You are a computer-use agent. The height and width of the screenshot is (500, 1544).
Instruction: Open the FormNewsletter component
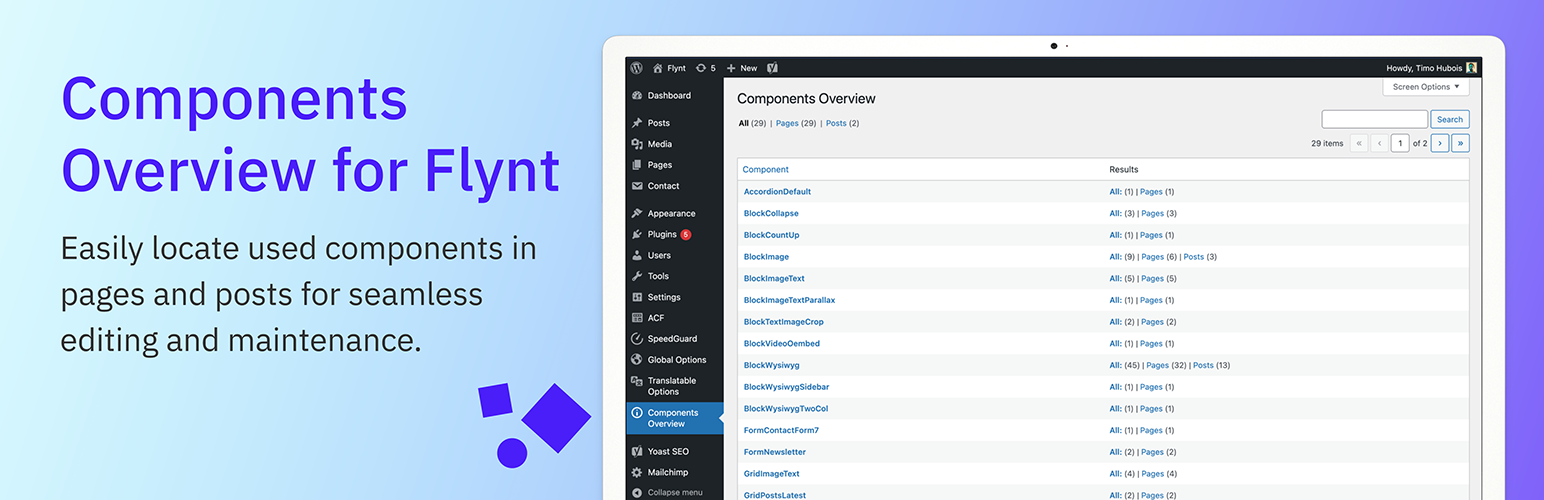click(774, 452)
